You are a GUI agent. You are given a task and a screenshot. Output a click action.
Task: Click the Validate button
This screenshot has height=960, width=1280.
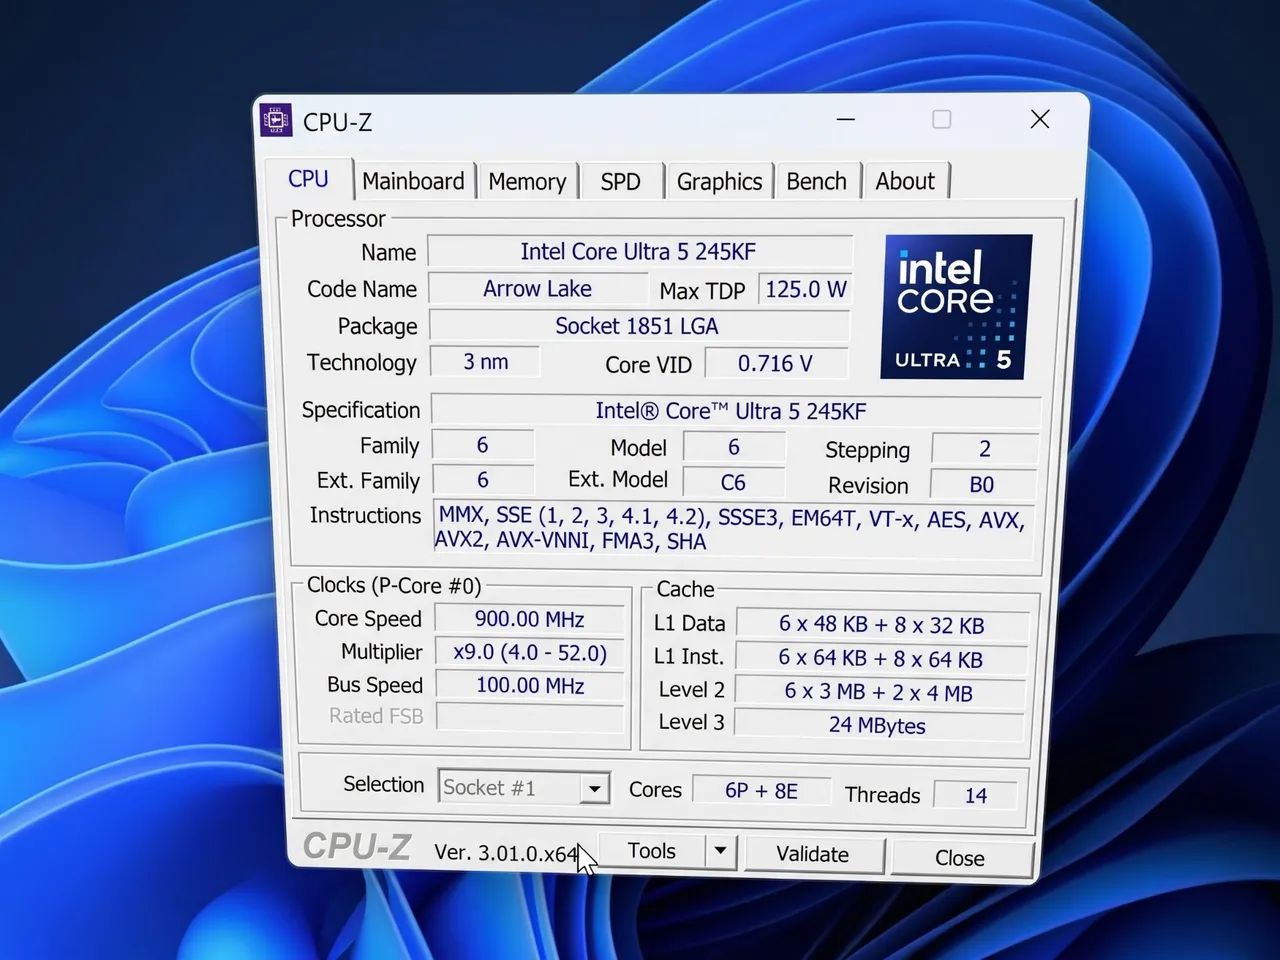pos(813,855)
